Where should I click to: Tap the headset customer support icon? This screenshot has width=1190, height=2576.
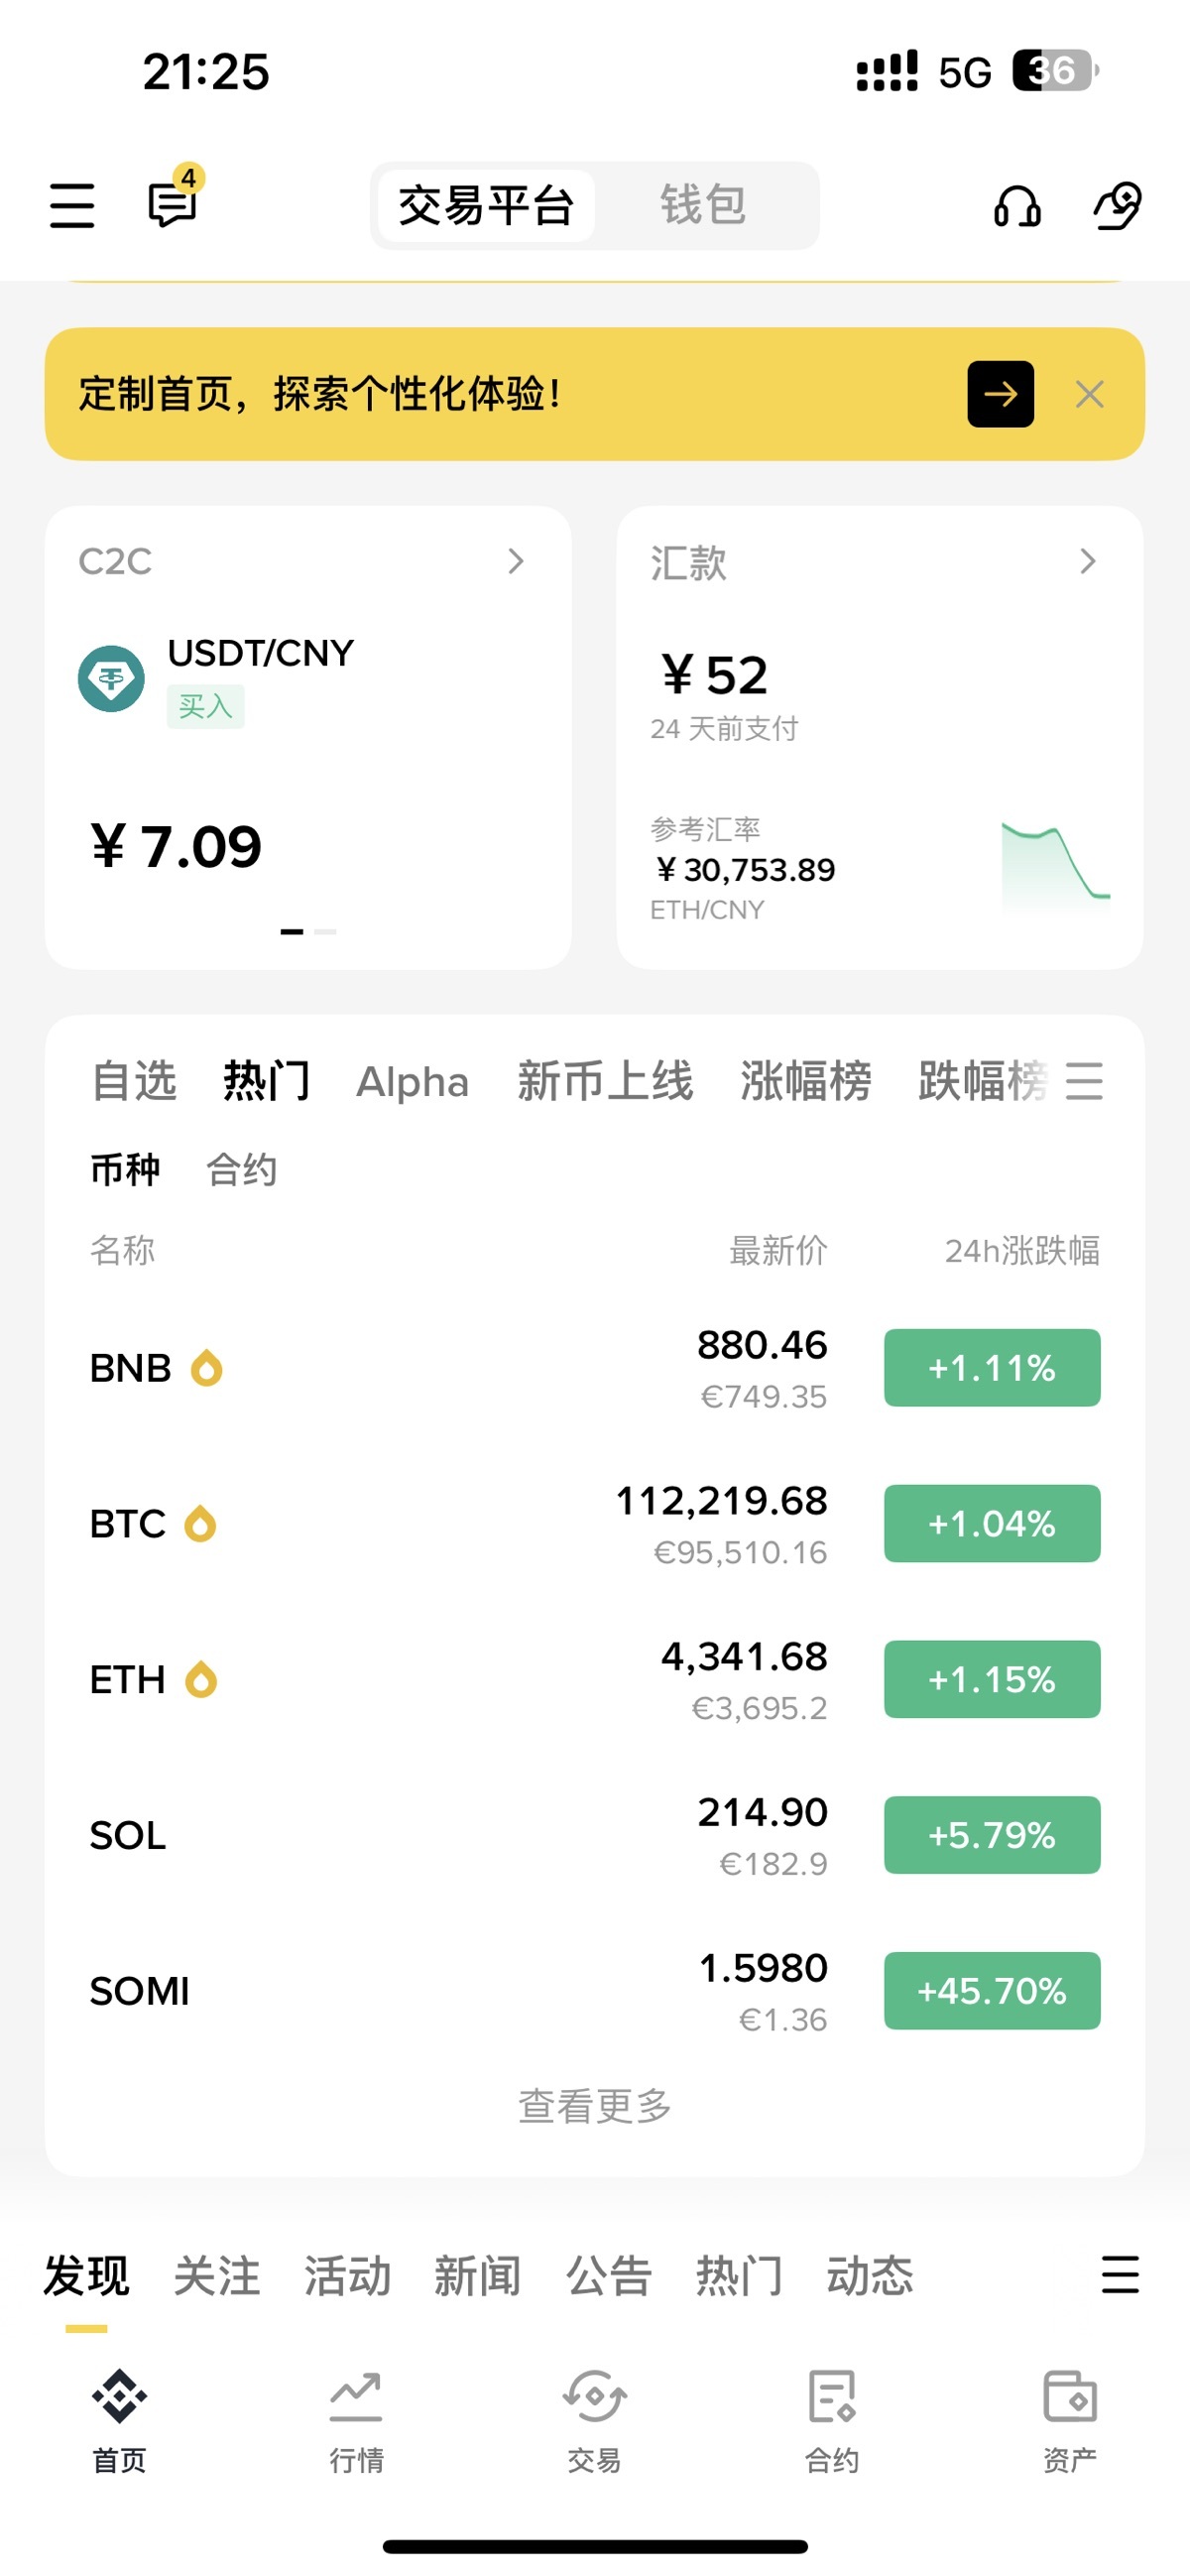tap(1017, 206)
